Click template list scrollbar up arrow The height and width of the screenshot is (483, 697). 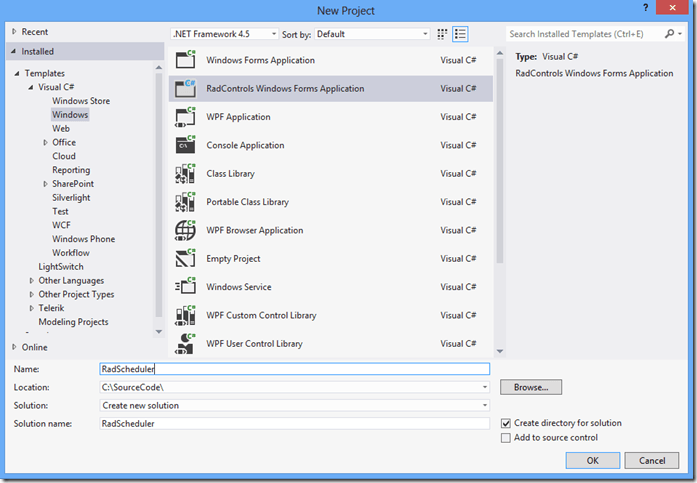500,53
